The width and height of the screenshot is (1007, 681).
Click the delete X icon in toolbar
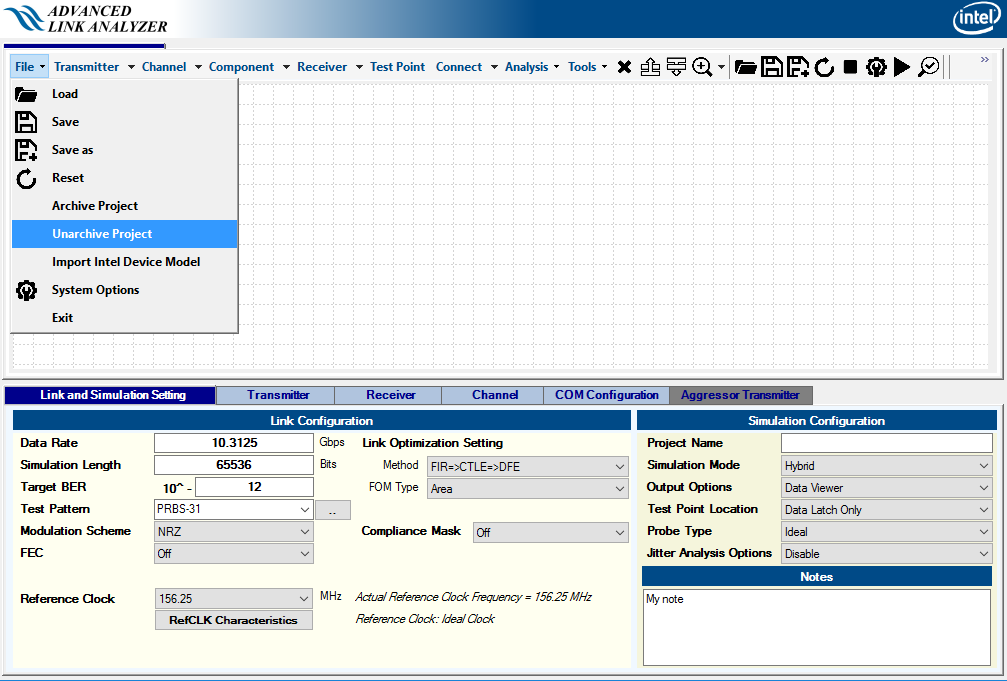coord(624,67)
